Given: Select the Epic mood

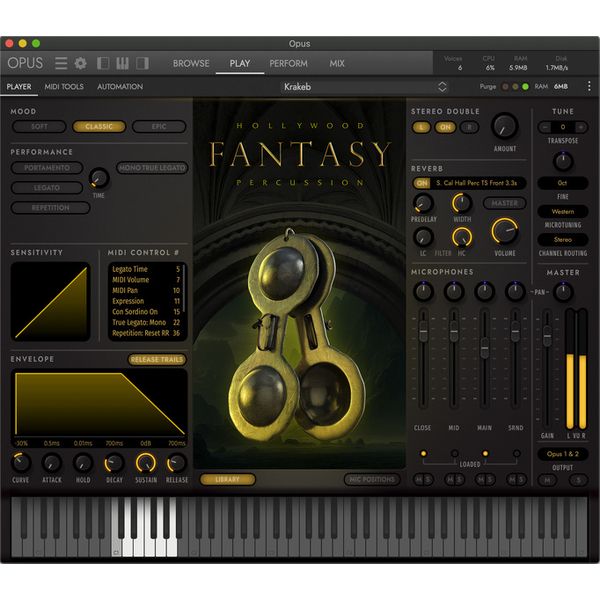Looking at the screenshot, I should pos(159,127).
